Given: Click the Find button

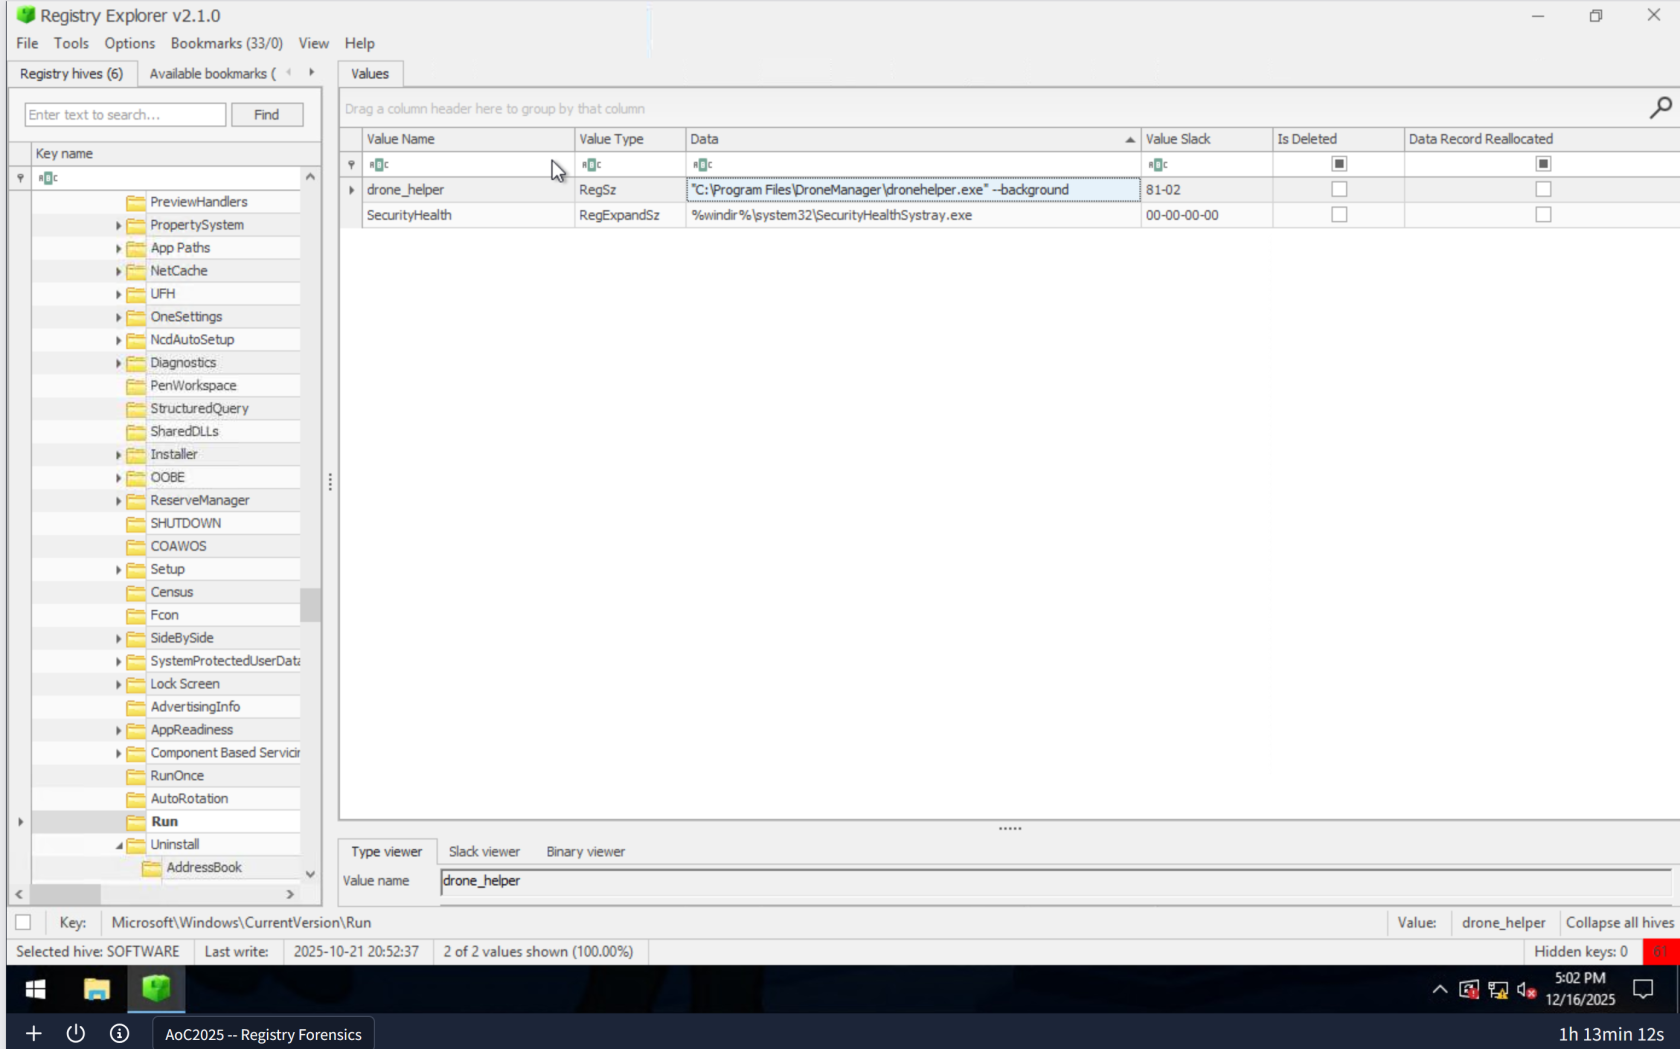Looking at the screenshot, I should pos(266,115).
